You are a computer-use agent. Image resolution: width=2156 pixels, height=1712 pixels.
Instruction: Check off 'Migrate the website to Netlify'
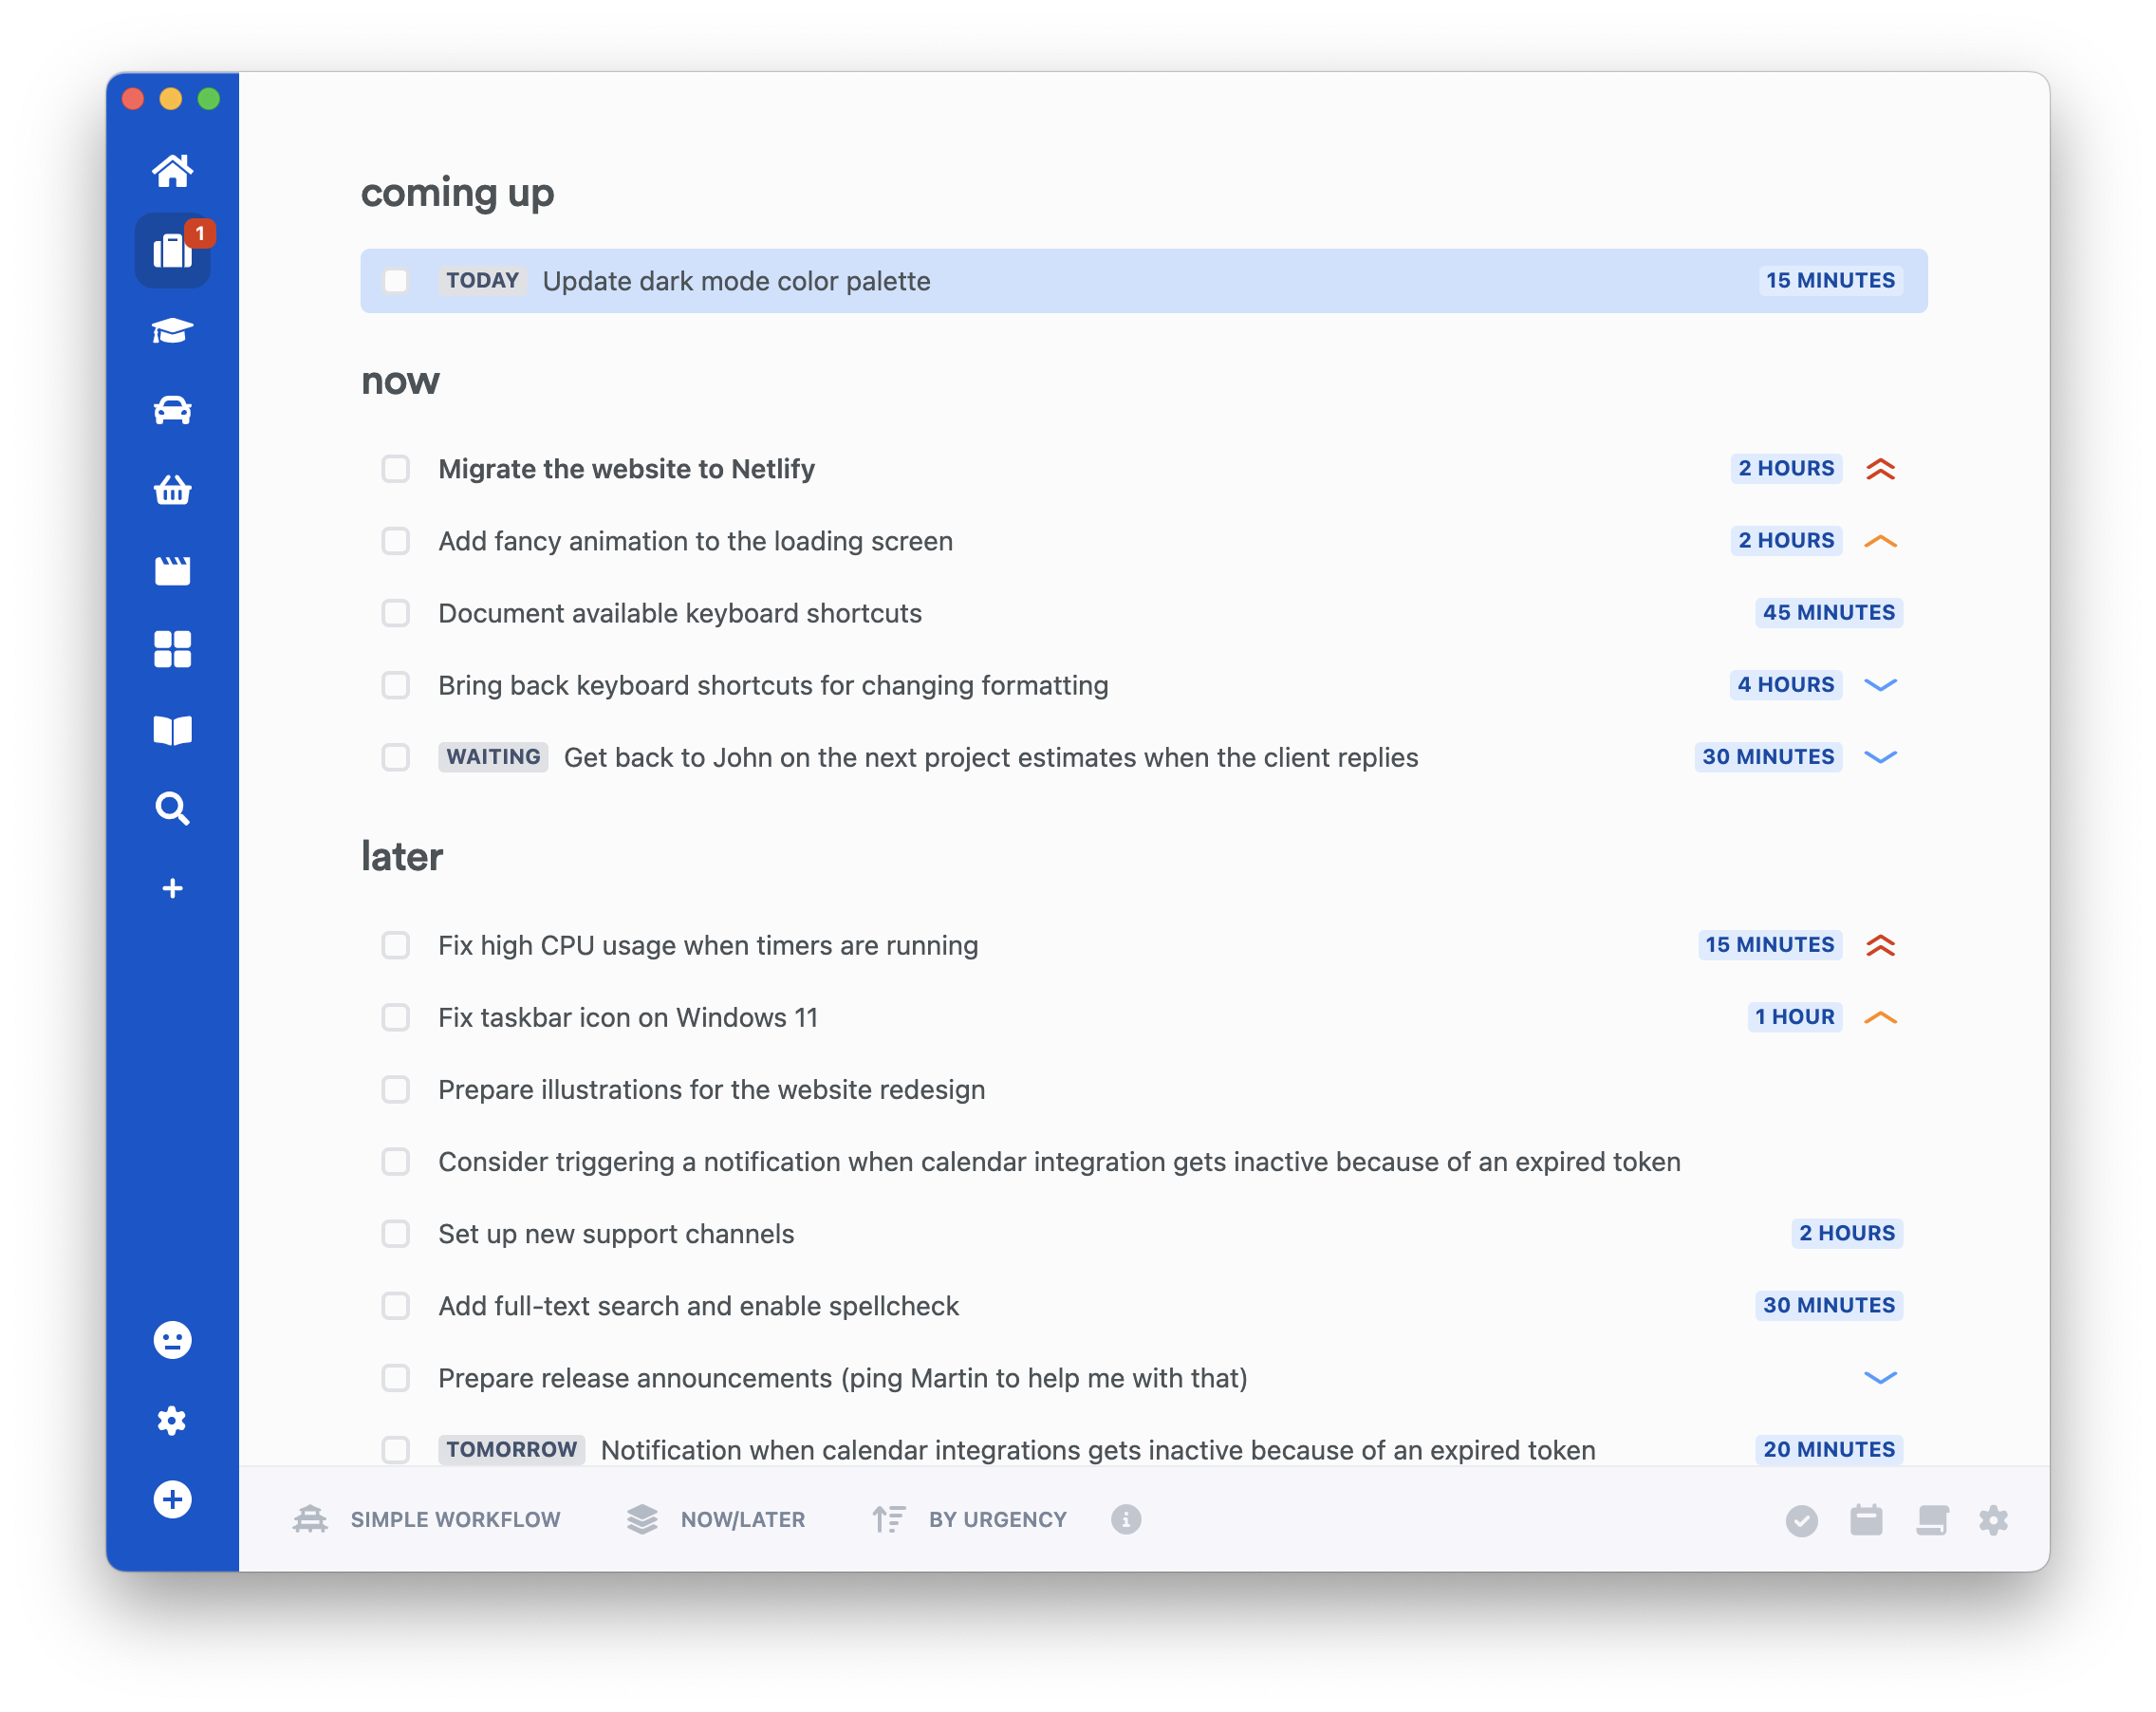pyautogui.click(x=396, y=469)
